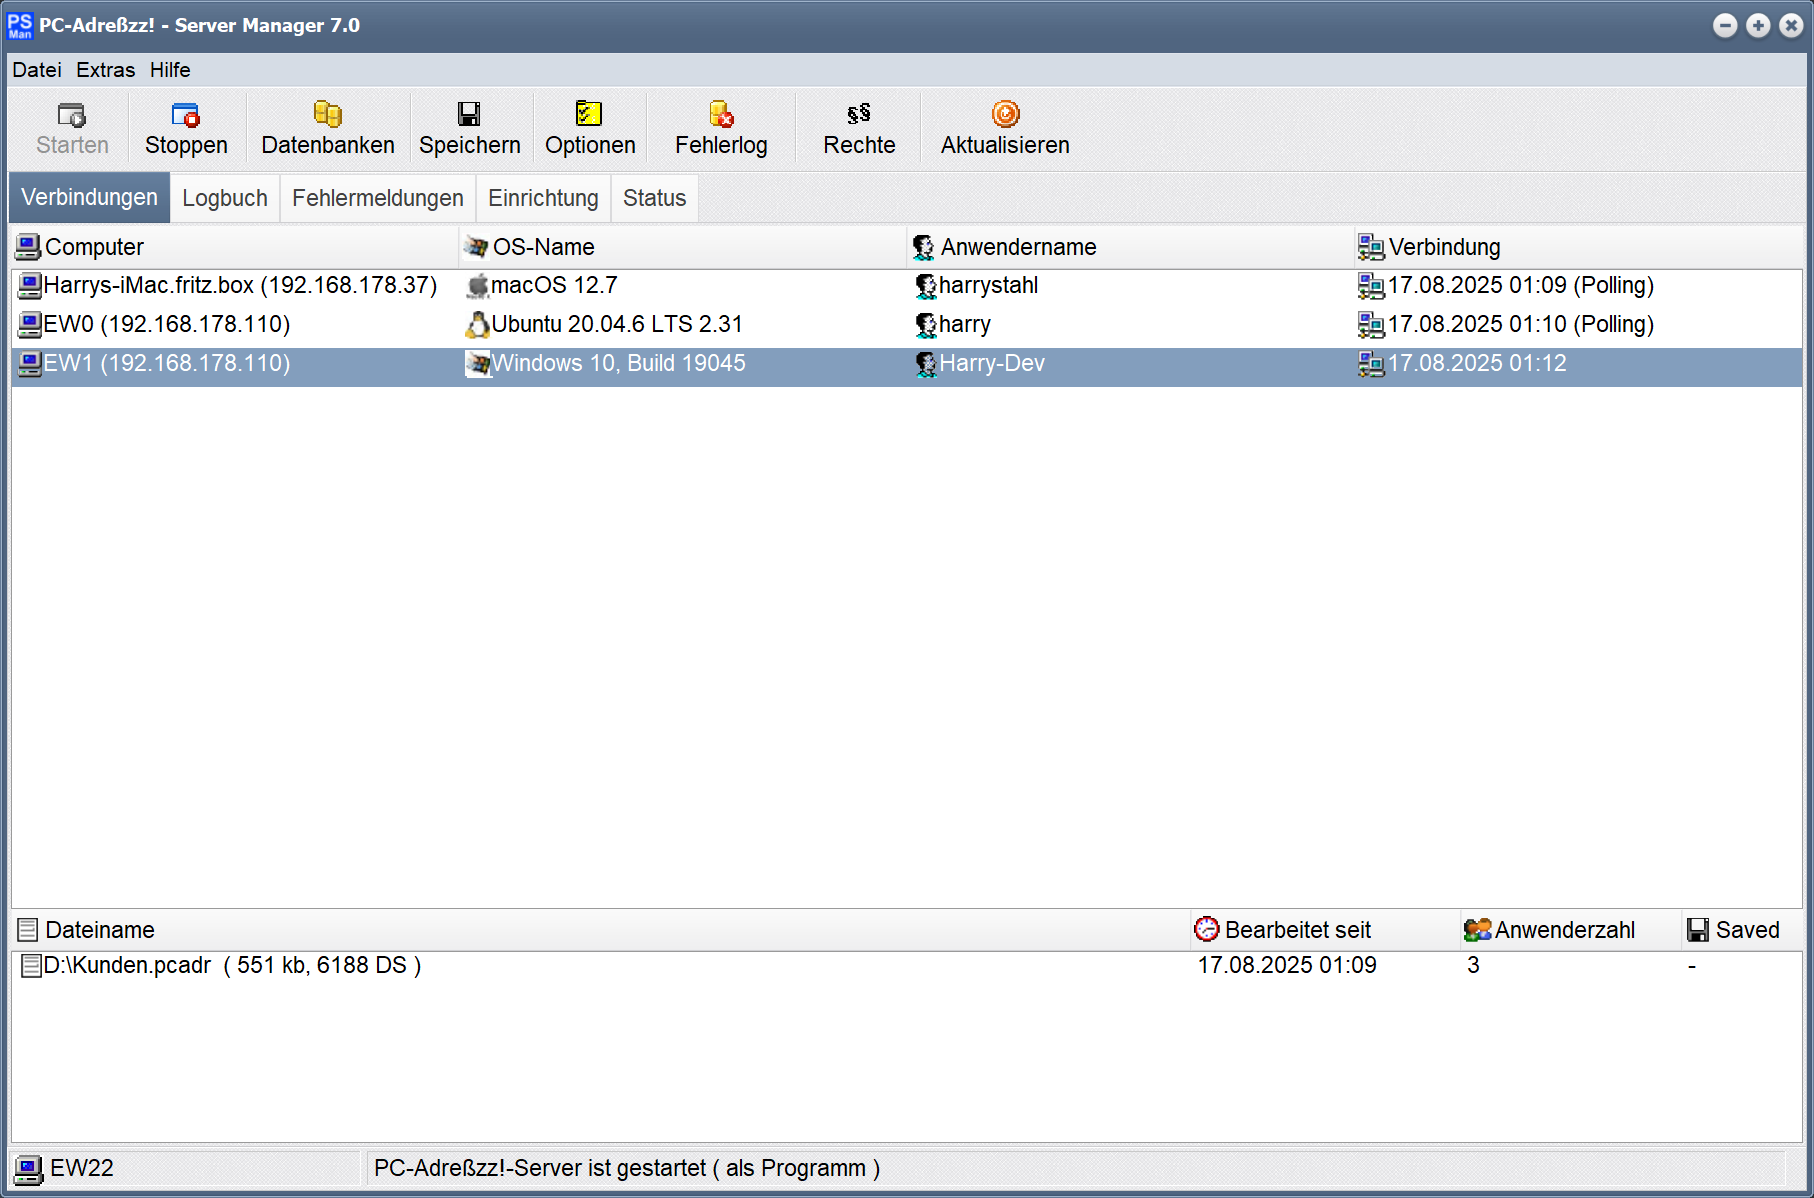
Task: Click the floppy icon beside Saved header
Action: 1698,930
